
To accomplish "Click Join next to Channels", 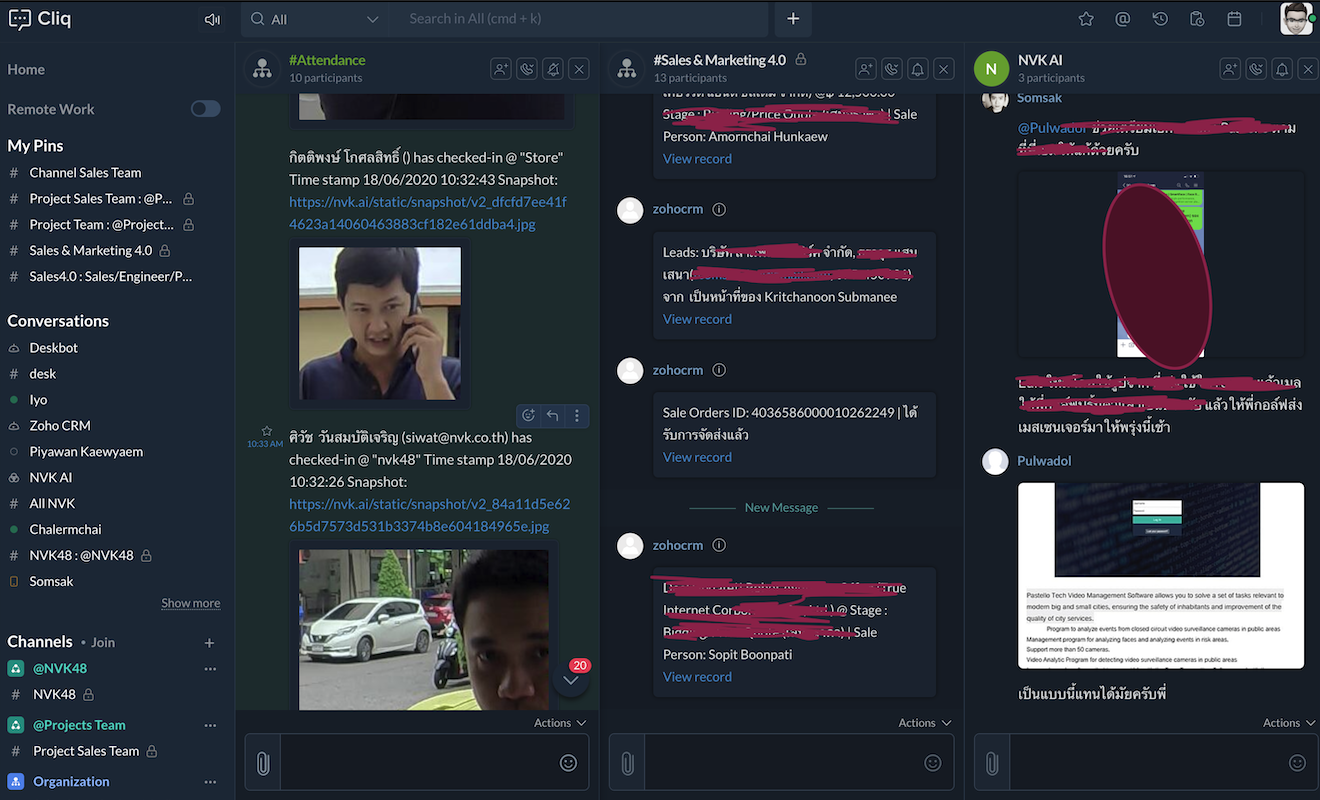I will 103,642.
